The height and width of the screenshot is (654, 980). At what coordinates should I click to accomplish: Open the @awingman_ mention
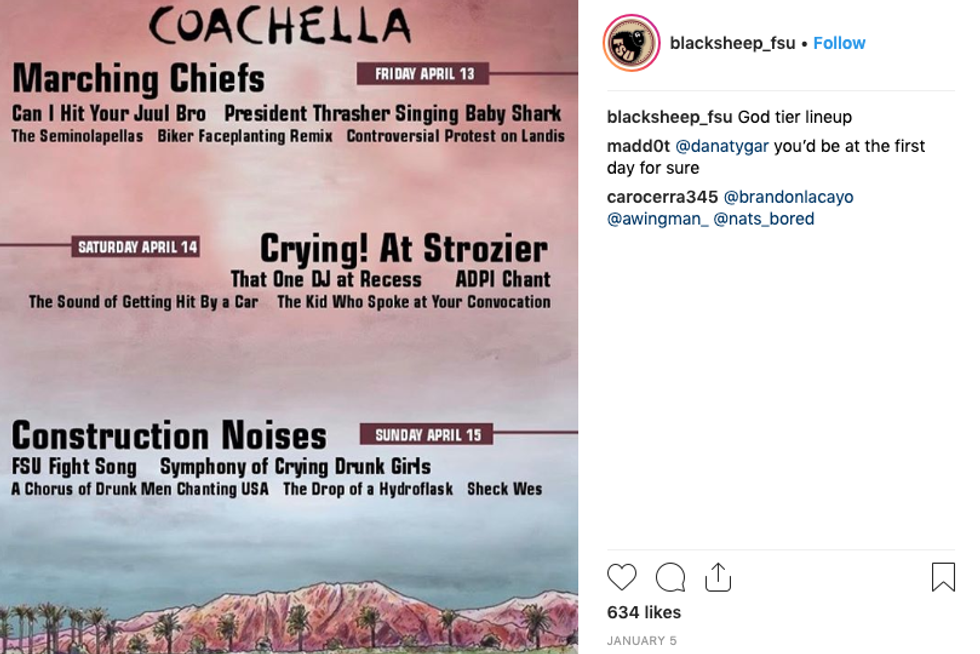(x=657, y=219)
